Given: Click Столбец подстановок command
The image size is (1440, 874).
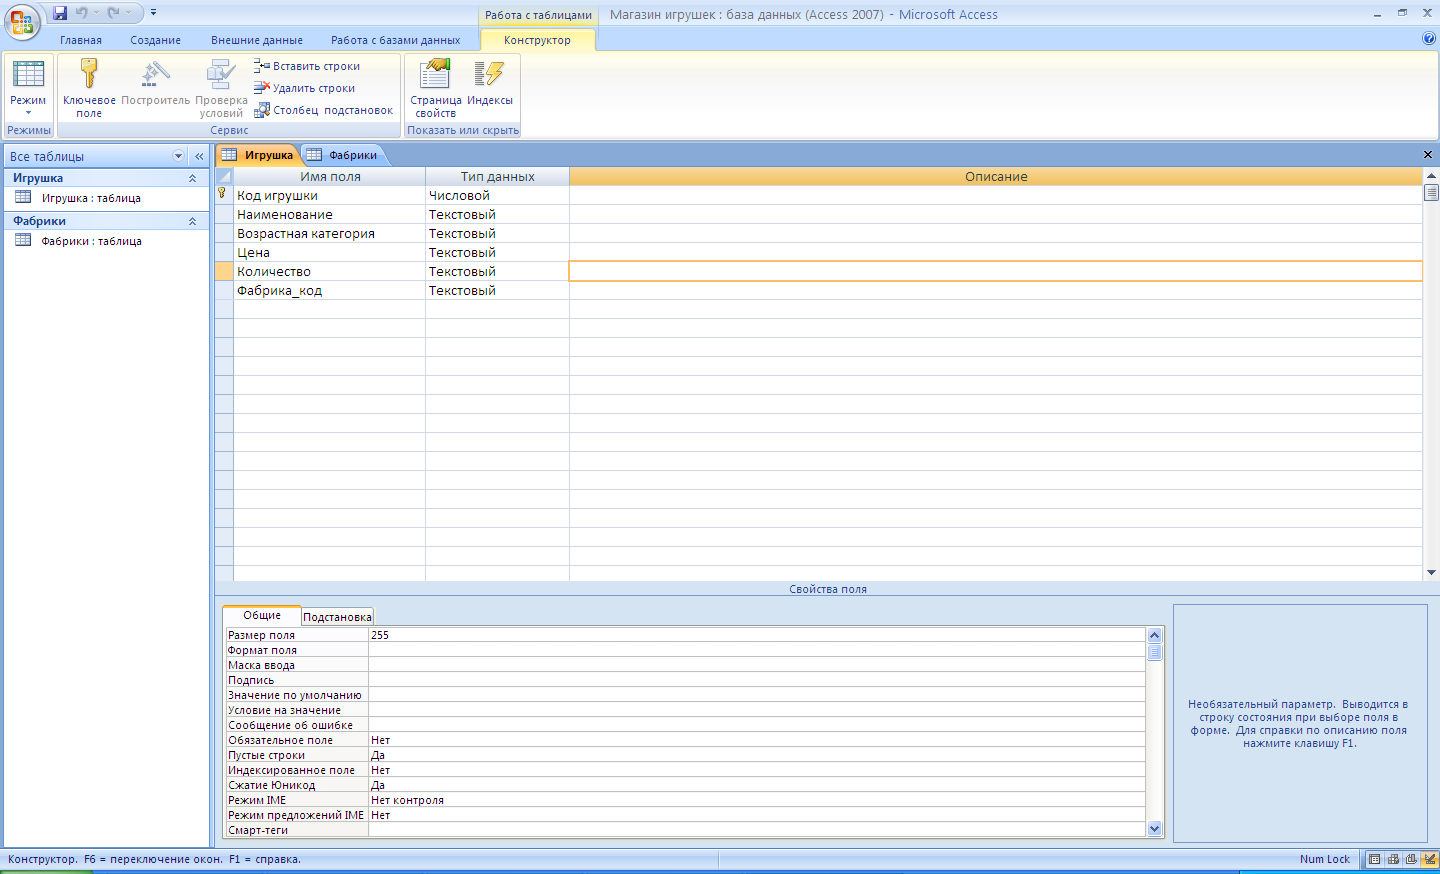Looking at the screenshot, I should pos(324,110).
